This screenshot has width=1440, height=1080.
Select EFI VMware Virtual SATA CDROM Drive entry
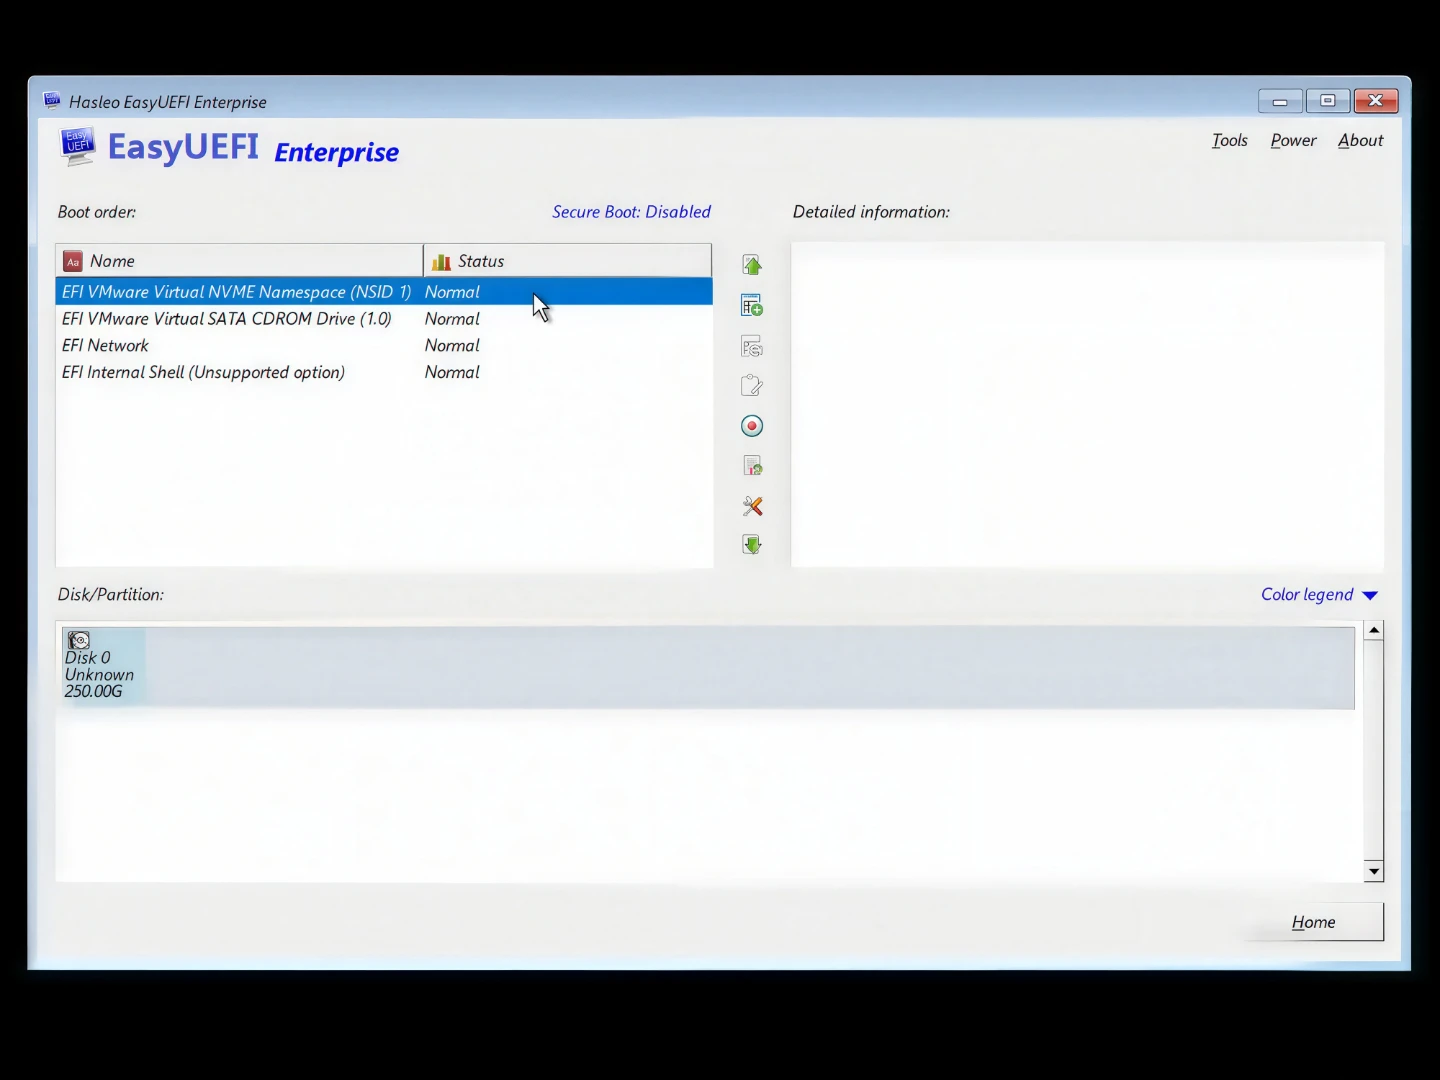pos(384,319)
